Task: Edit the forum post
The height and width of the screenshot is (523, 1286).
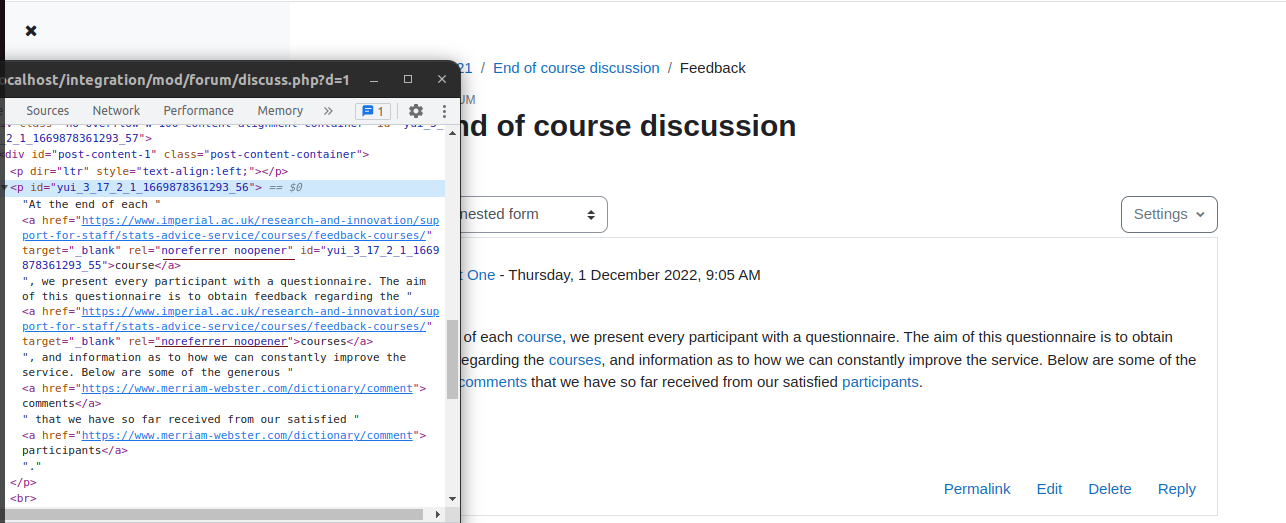Action: point(1049,489)
